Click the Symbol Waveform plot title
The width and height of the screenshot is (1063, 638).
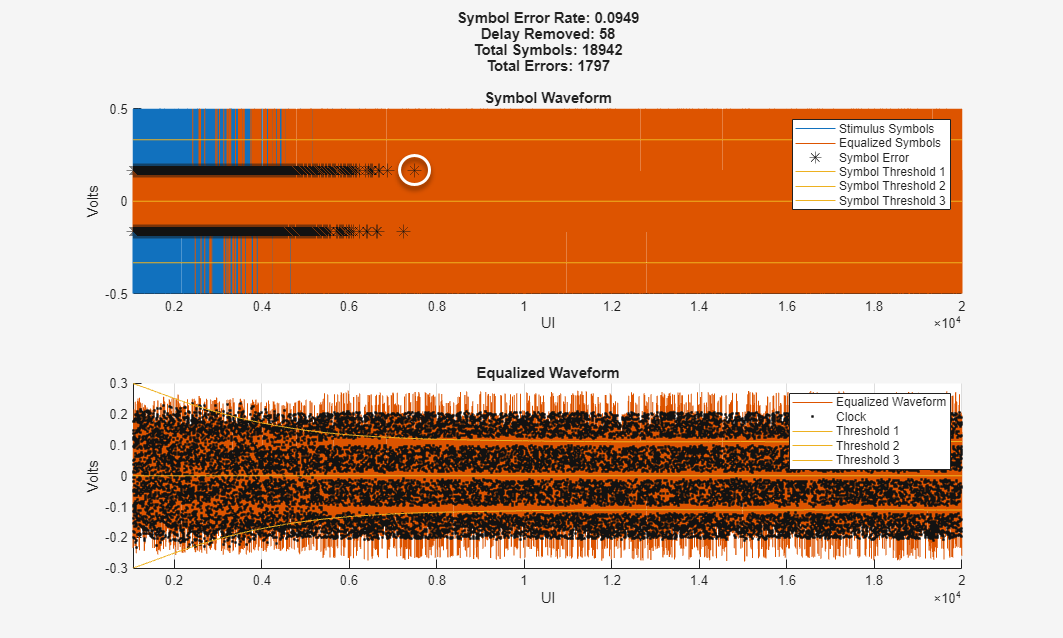tap(548, 98)
